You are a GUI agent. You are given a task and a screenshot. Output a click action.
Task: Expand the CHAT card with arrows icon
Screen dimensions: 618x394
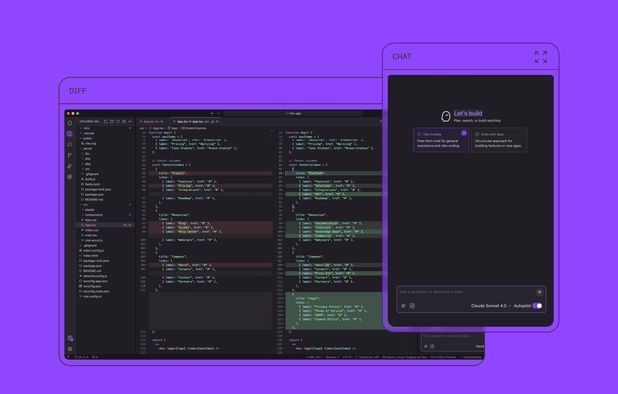541,57
